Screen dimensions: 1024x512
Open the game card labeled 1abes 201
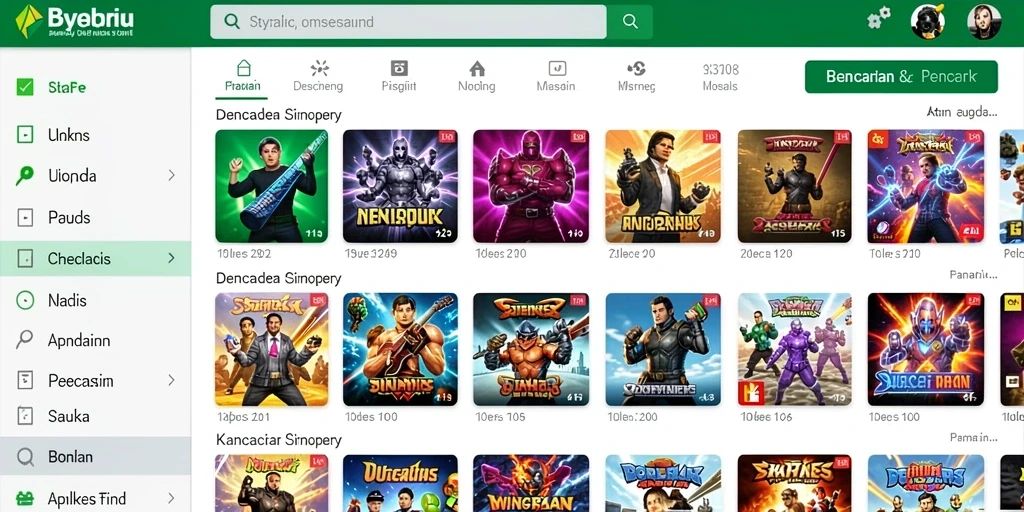272,349
